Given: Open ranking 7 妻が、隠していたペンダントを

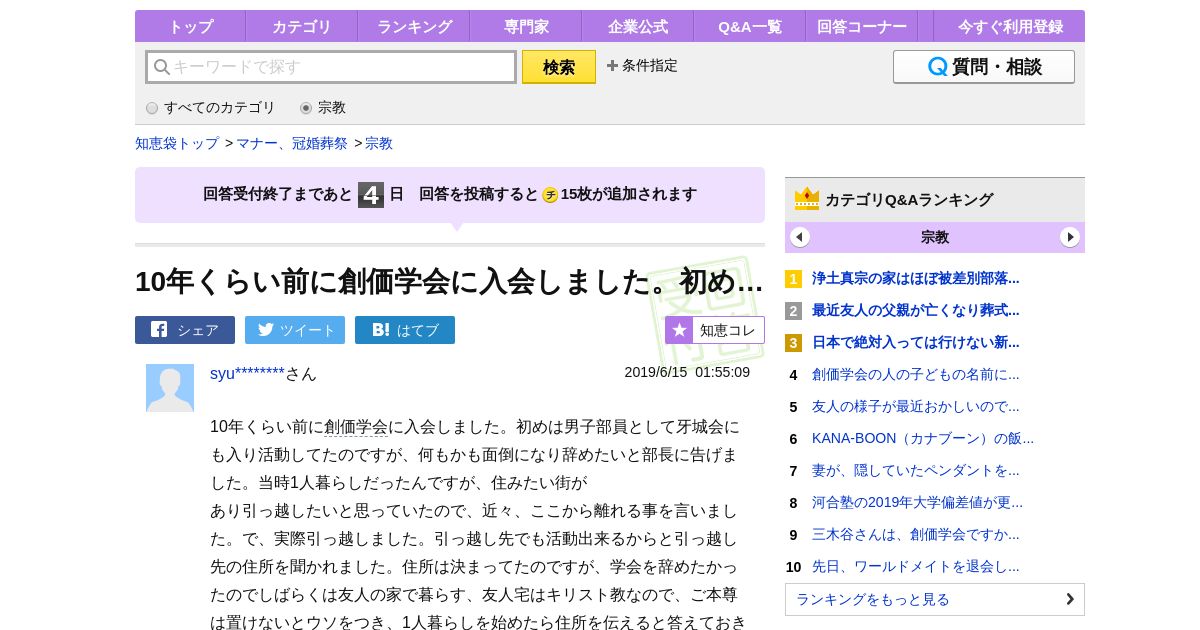Looking at the screenshot, I should tap(915, 470).
